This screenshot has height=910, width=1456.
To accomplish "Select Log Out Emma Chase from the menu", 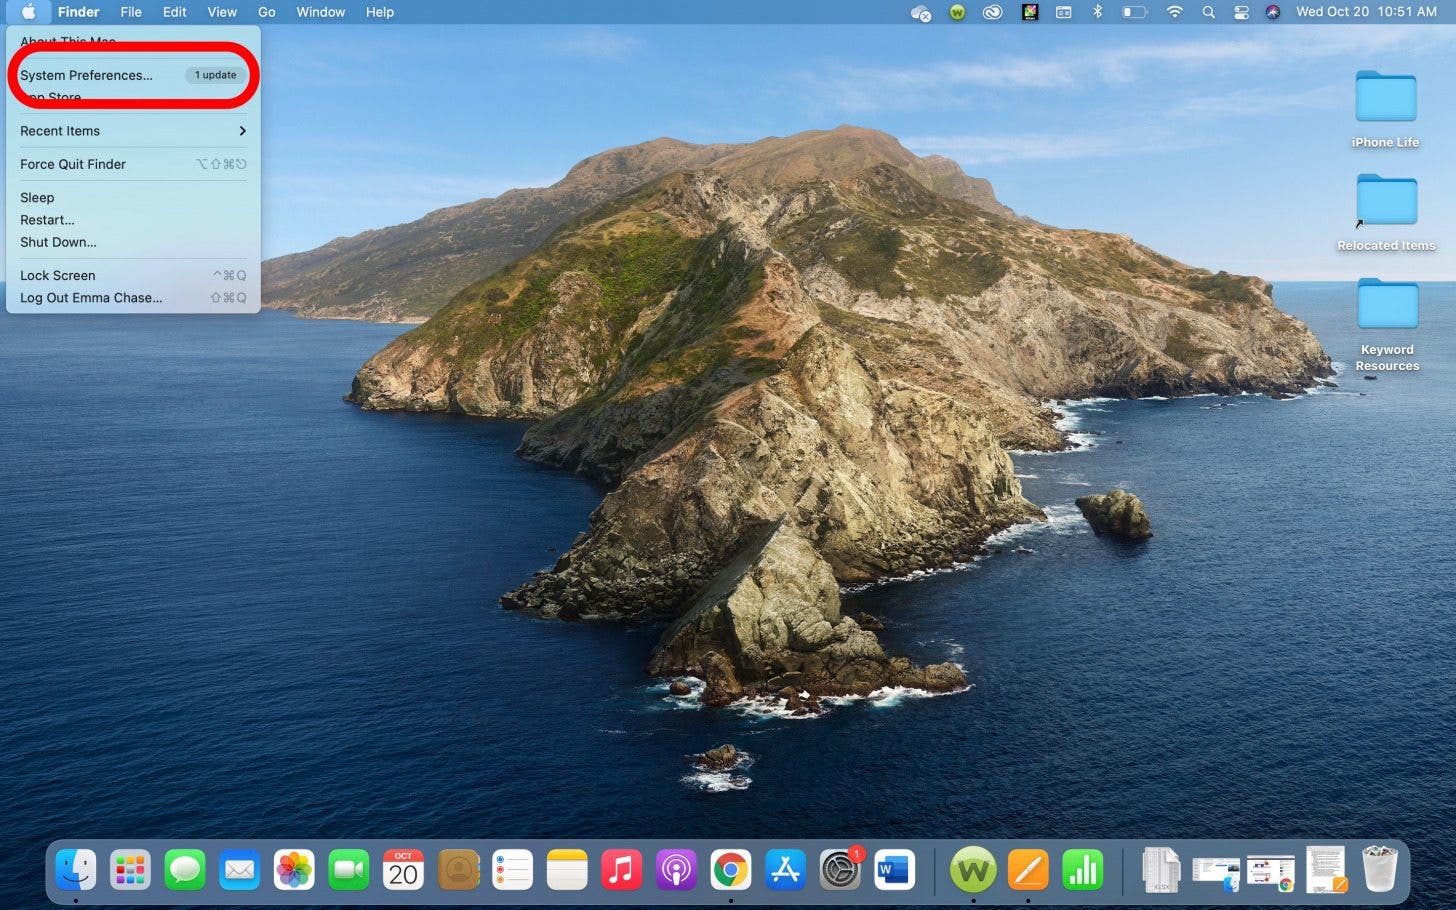I will pyautogui.click(x=90, y=297).
